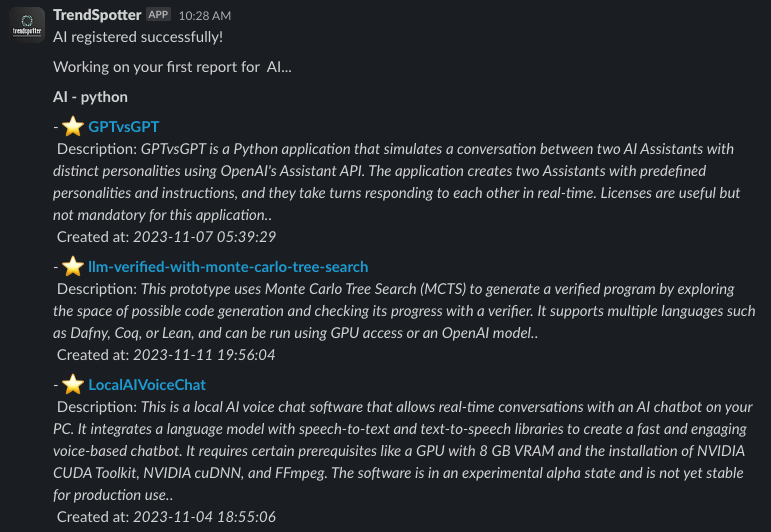The image size is (771, 532).
Task: Open the llm-verified-with-monte-carlo-tree-search link
Action: (x=228, y=267)
